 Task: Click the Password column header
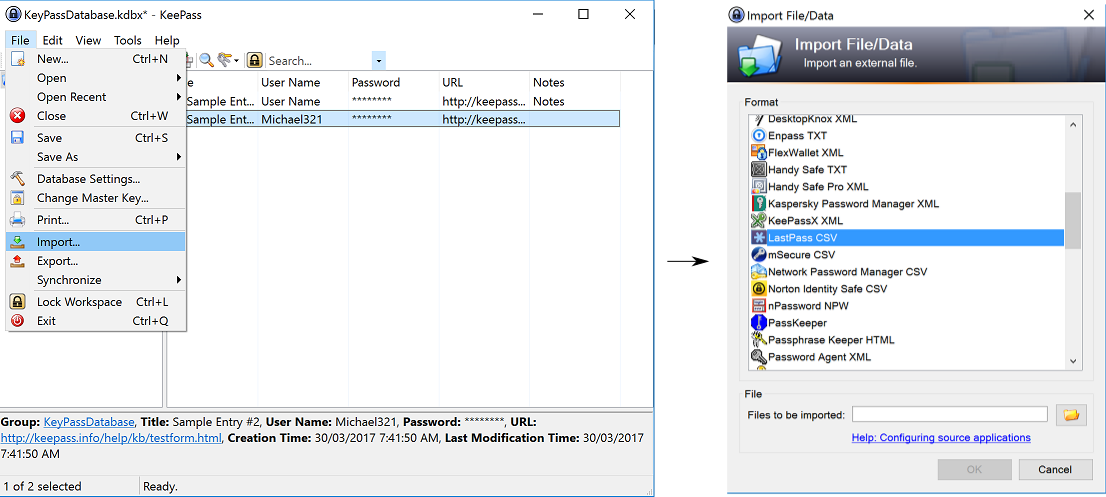pos(394,82)
